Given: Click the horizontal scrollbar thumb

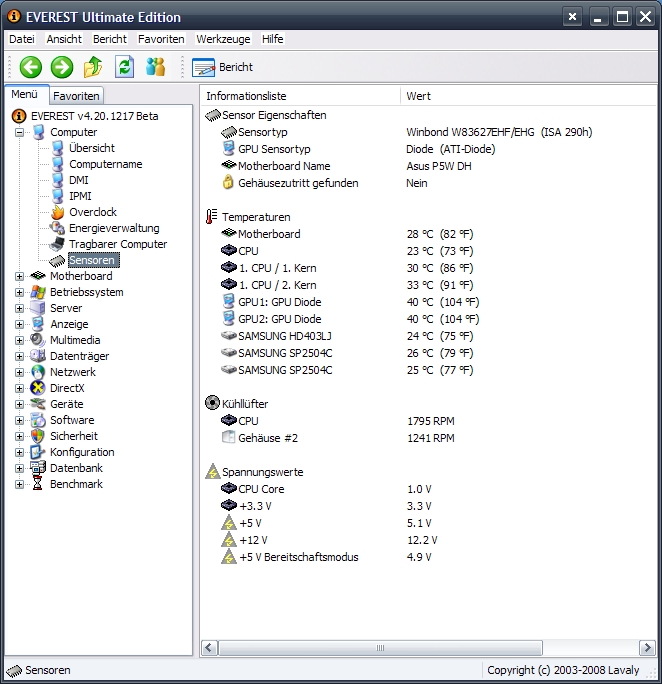Looking at the screenshot, I should point(380,648).
